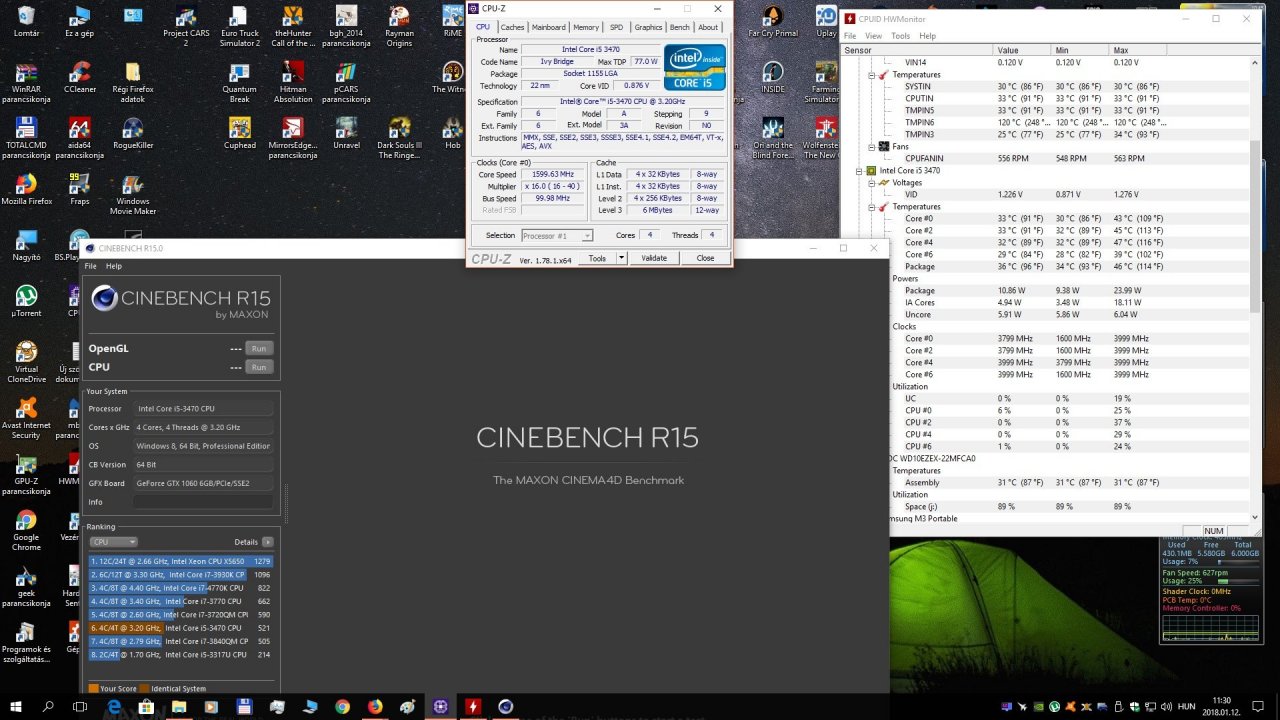This screenshot has width=1280, height=720.
Task: Open the Bench tab in CPU-Z
Action: [x=679, y=27]
